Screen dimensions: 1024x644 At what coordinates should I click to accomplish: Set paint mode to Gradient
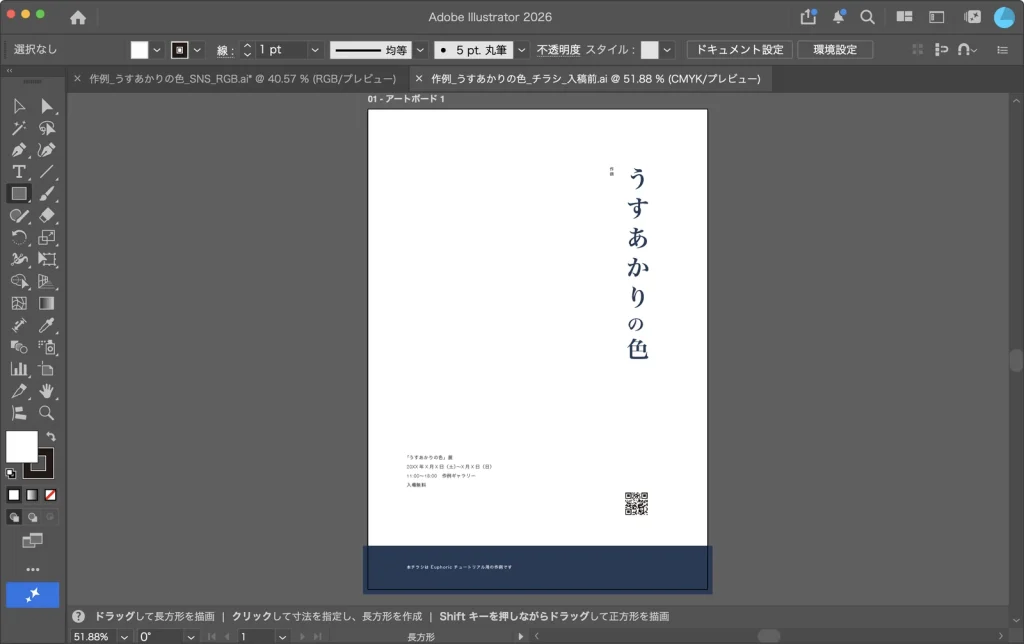[x=32, y=495]
